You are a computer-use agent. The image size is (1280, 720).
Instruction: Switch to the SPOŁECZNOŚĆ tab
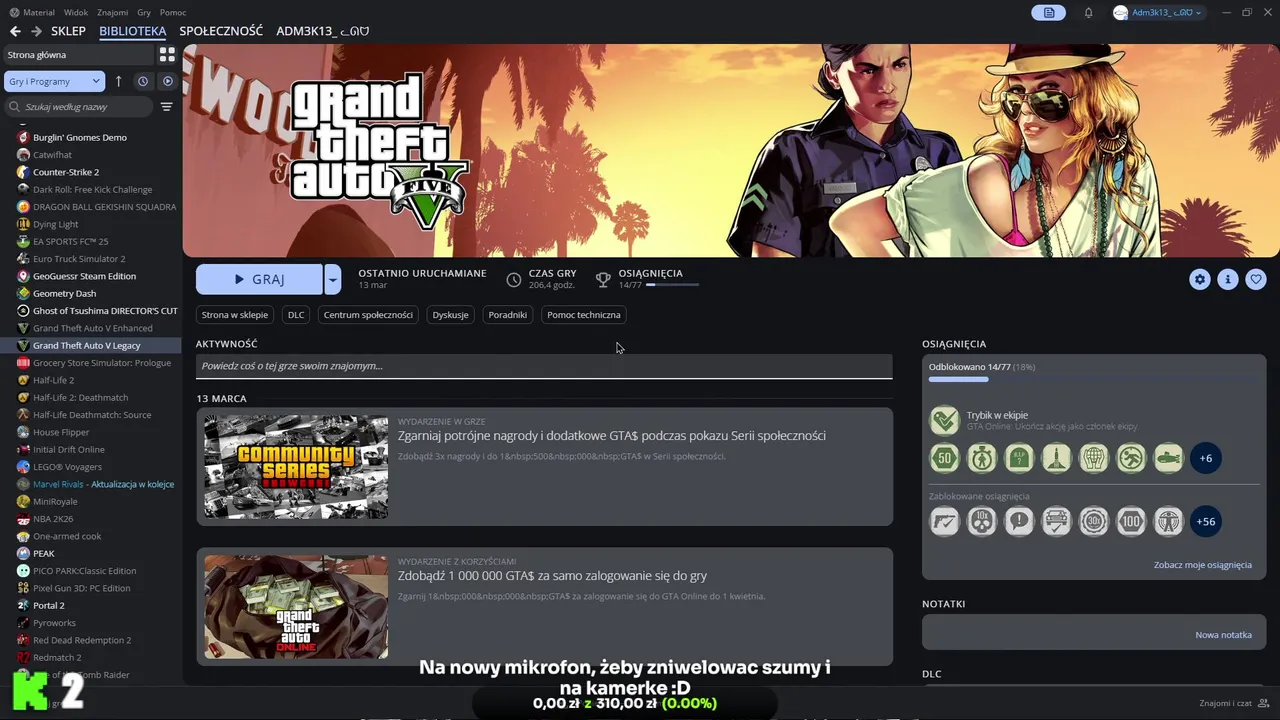[x=221, y=31]
